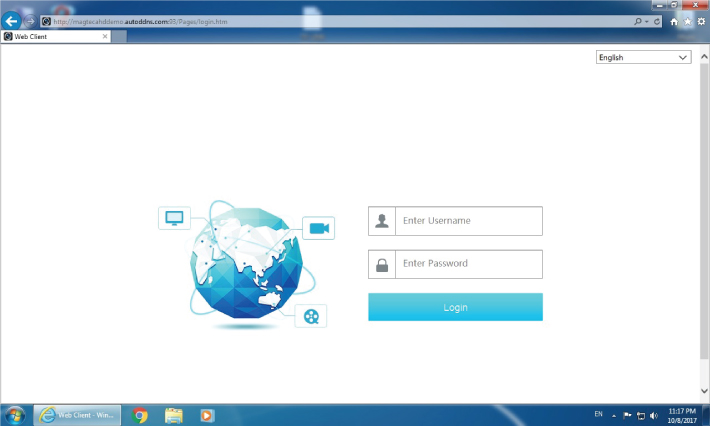The width and height of the screenshot is (710, 426).
Task: Click the padlock password icon
Action: click(x=382, y=264)
